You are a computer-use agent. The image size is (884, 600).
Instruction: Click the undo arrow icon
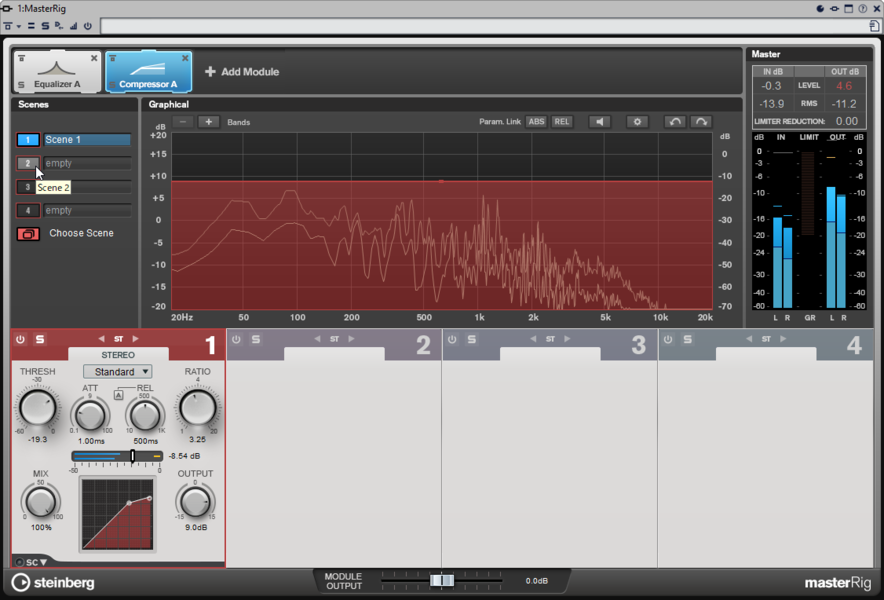(x=675, y=122)
